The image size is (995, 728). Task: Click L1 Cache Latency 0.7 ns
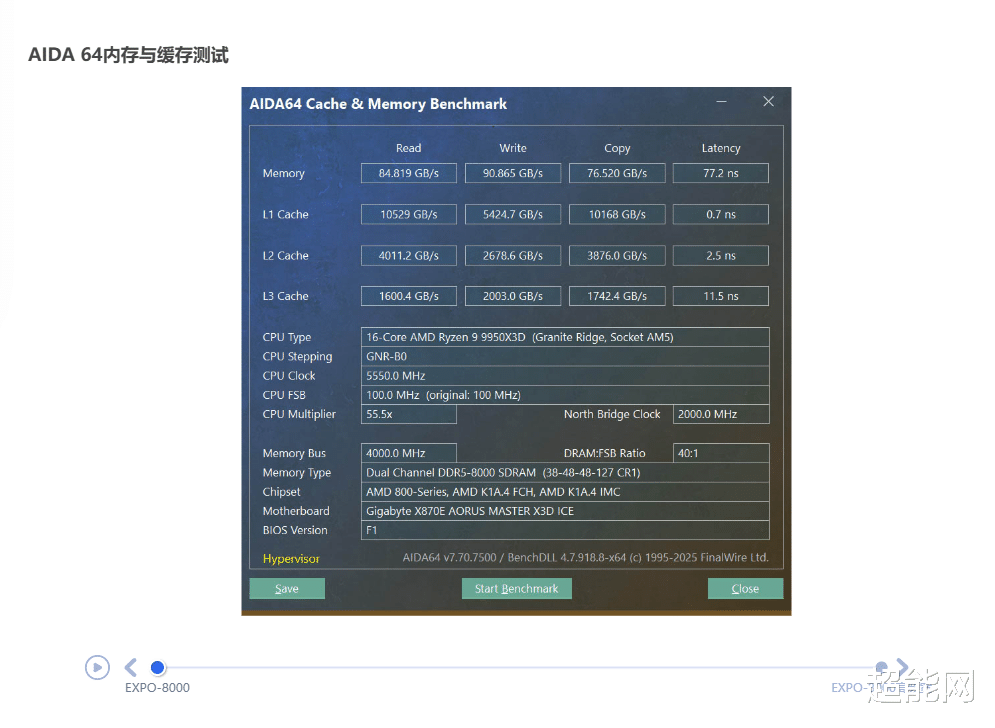(x=721, y=215)
